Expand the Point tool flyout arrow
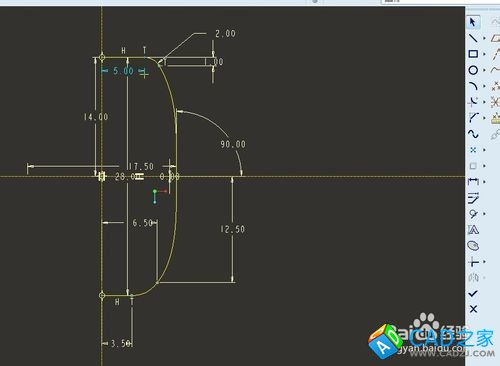 [x=484, y=150]
